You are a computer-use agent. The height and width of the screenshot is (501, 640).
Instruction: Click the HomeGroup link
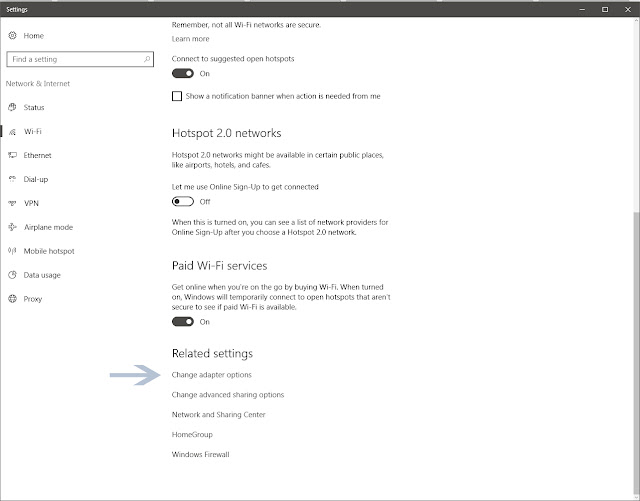click(192, 434)
